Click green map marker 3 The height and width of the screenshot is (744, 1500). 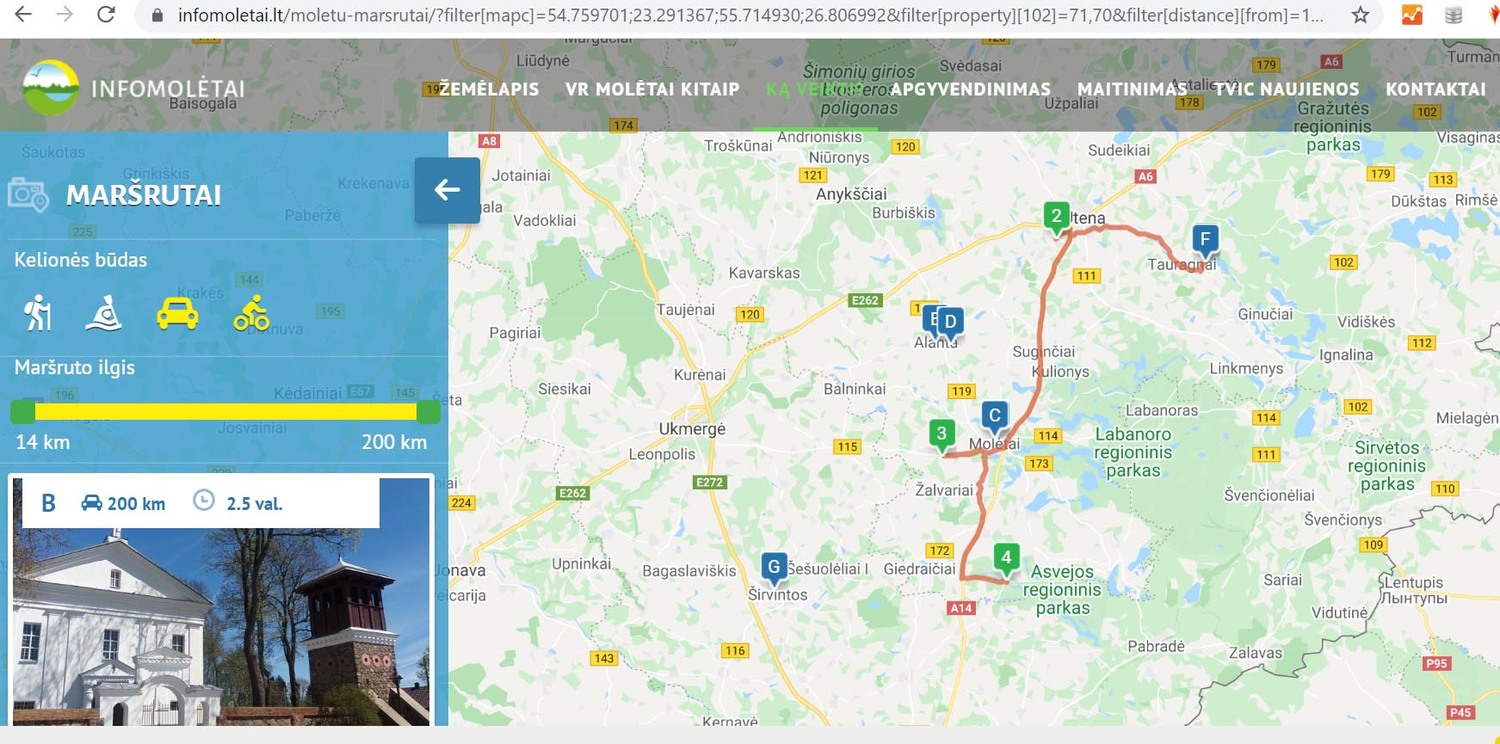pos(940,434)
